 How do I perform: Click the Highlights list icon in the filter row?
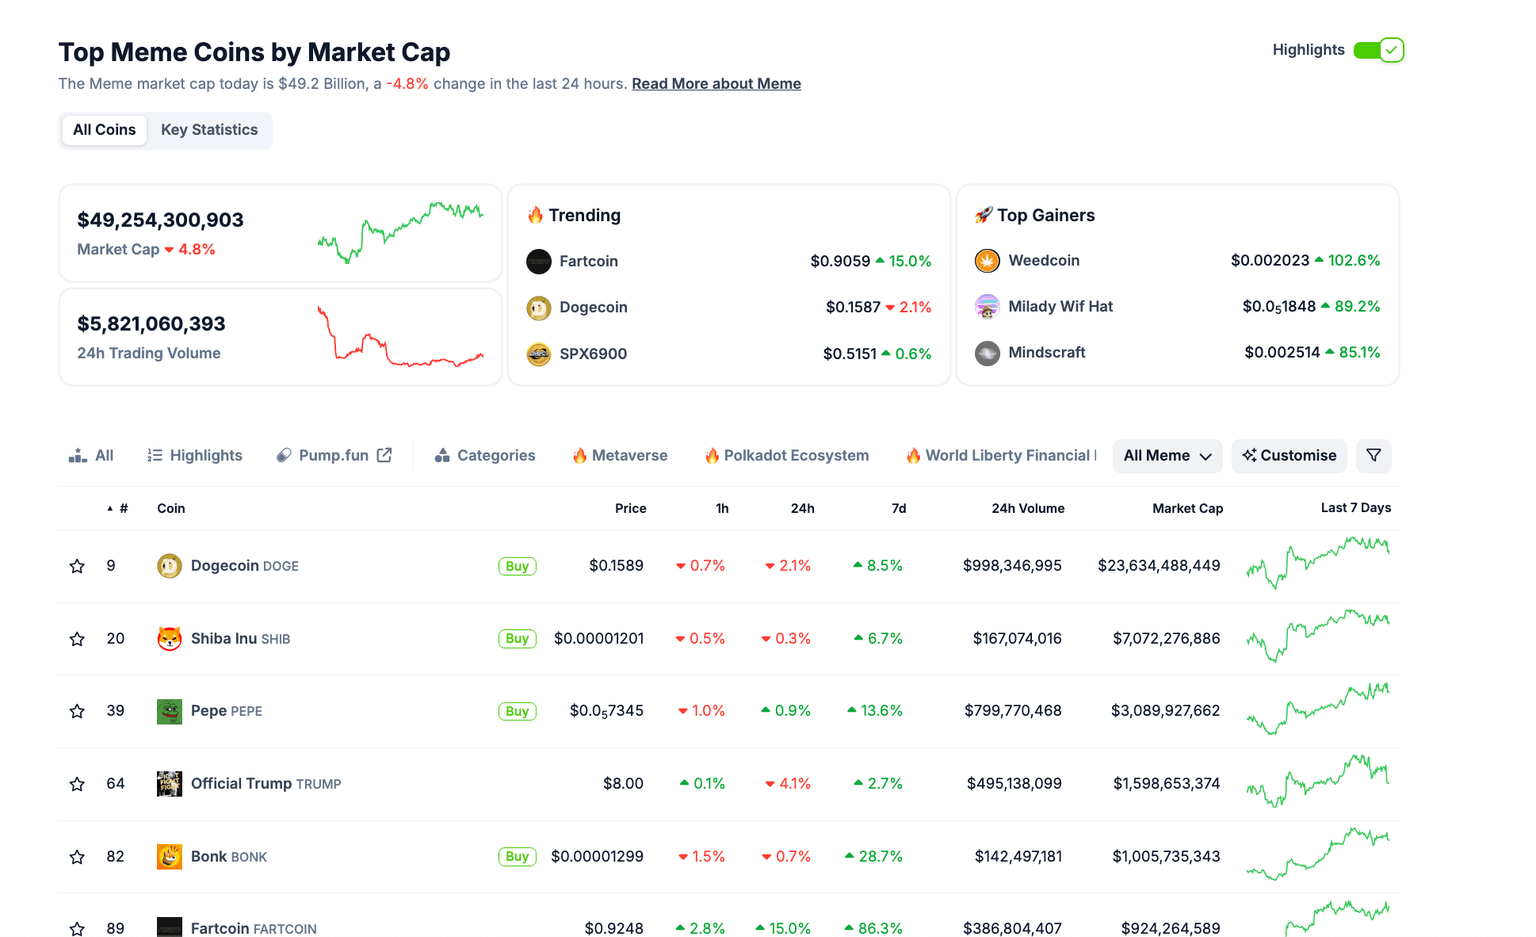(157, 454)
